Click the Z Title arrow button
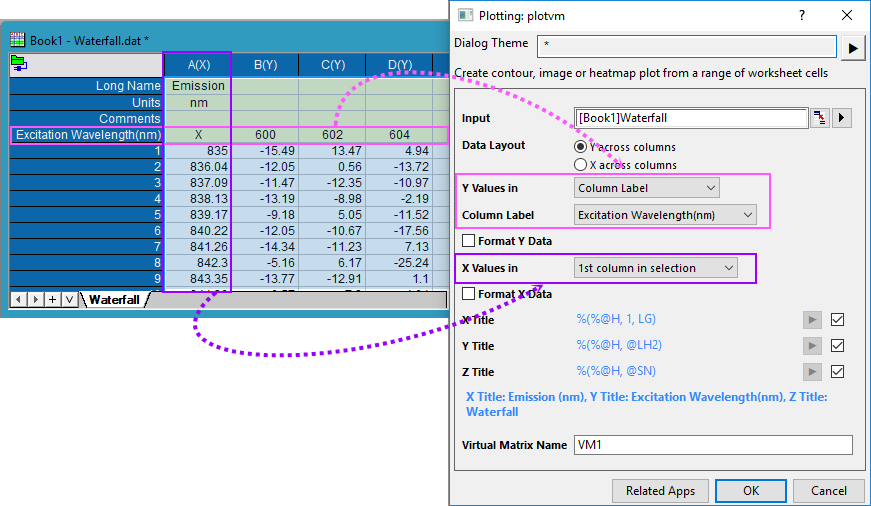The height and width of the screenshot is (506, 871). click(812, 371)
